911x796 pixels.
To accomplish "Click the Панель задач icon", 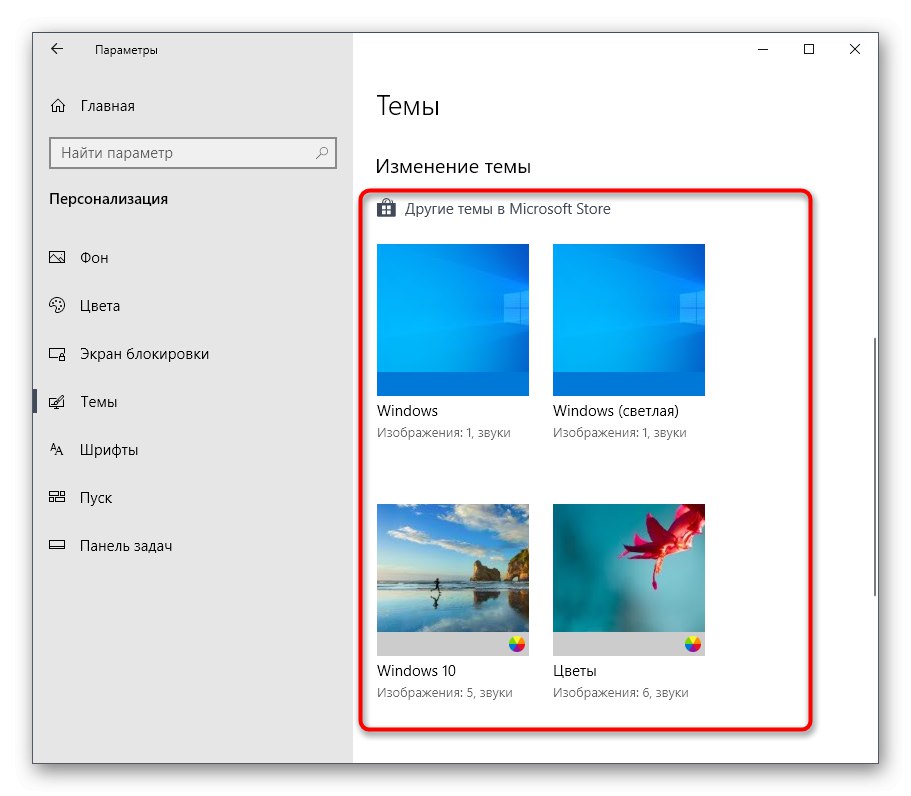I will [58, 546].
